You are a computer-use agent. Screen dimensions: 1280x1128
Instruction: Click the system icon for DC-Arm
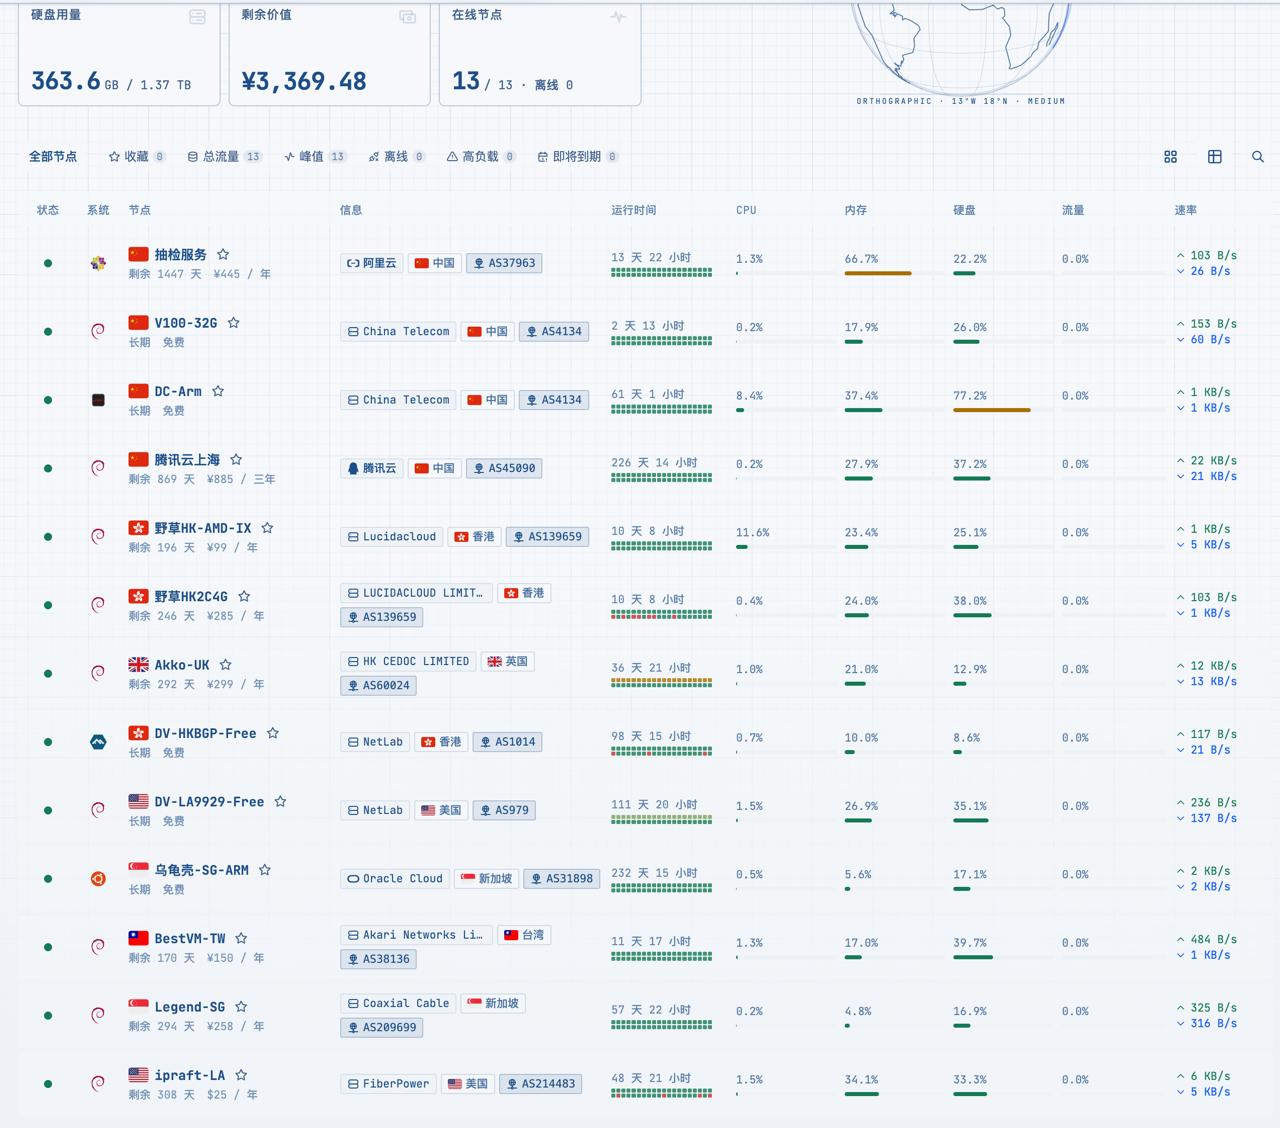(x=98, y=400)
